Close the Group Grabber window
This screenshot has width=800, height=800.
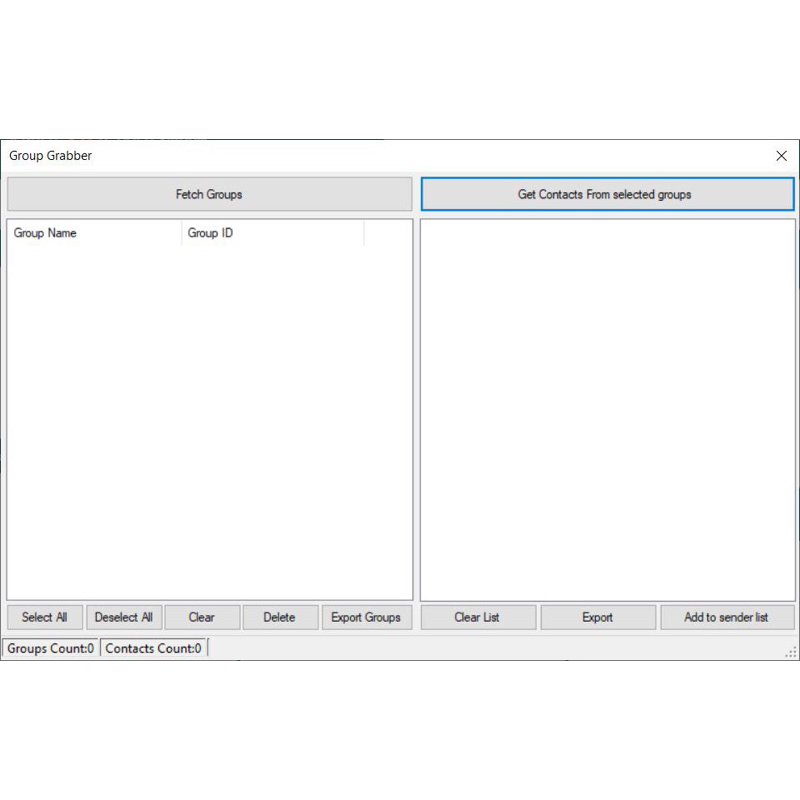(781, 156)
